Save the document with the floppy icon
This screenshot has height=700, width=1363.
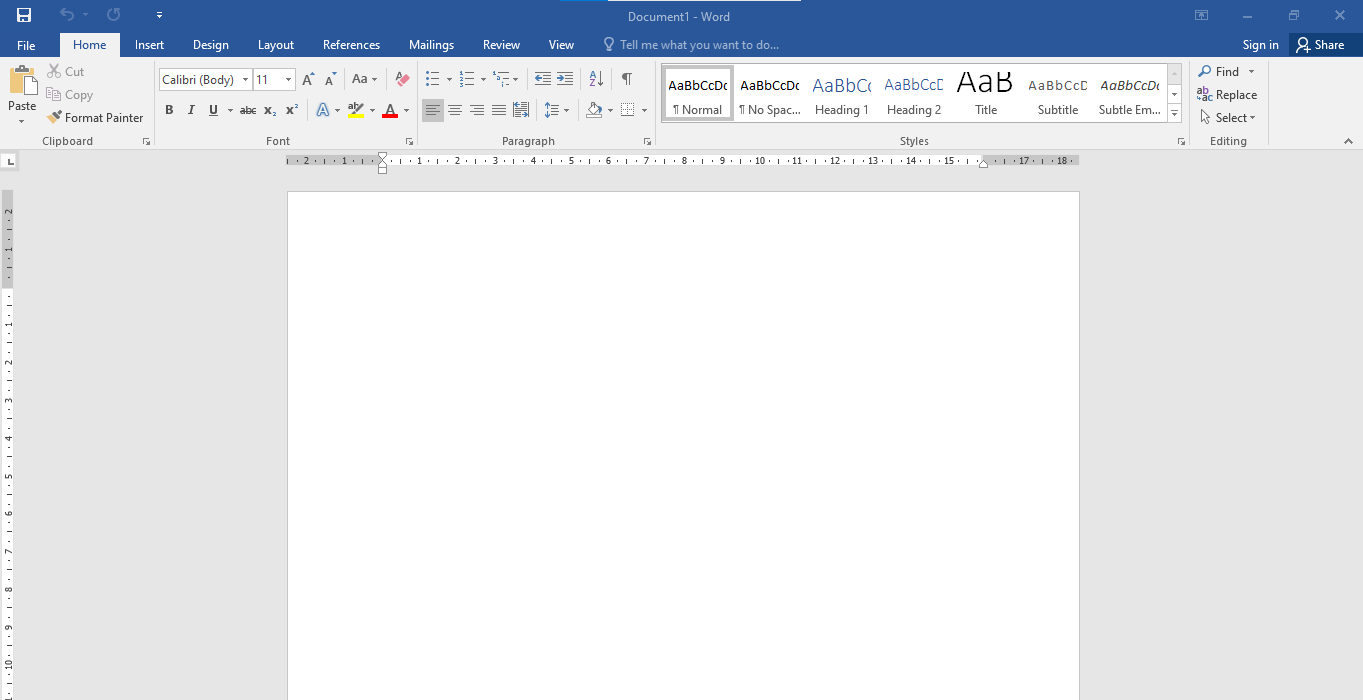point(24,15)
